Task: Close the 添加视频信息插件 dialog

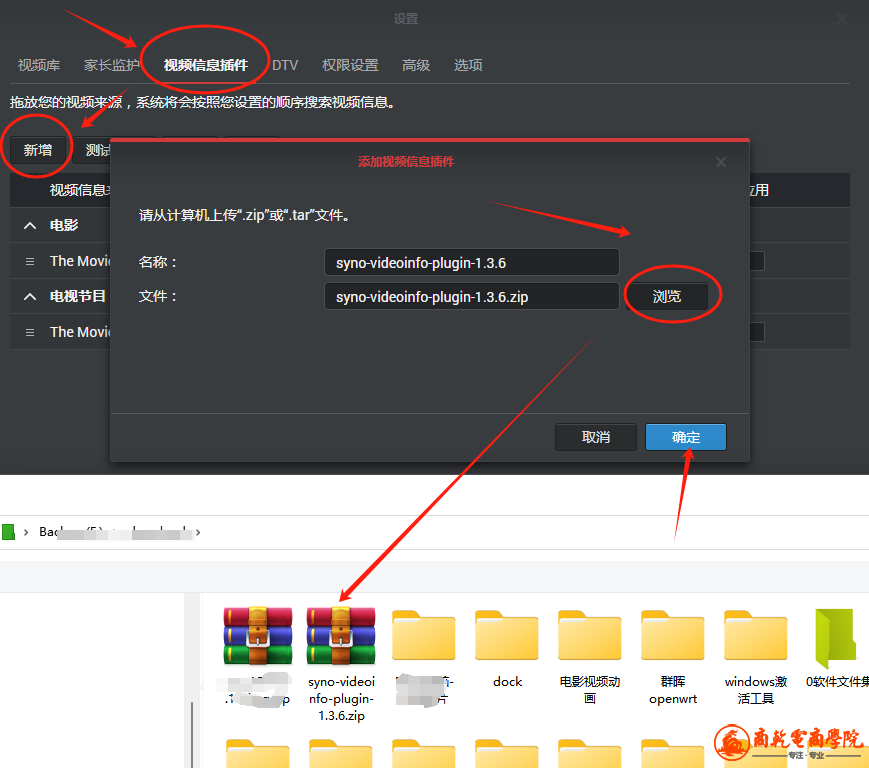Action: 720,162
